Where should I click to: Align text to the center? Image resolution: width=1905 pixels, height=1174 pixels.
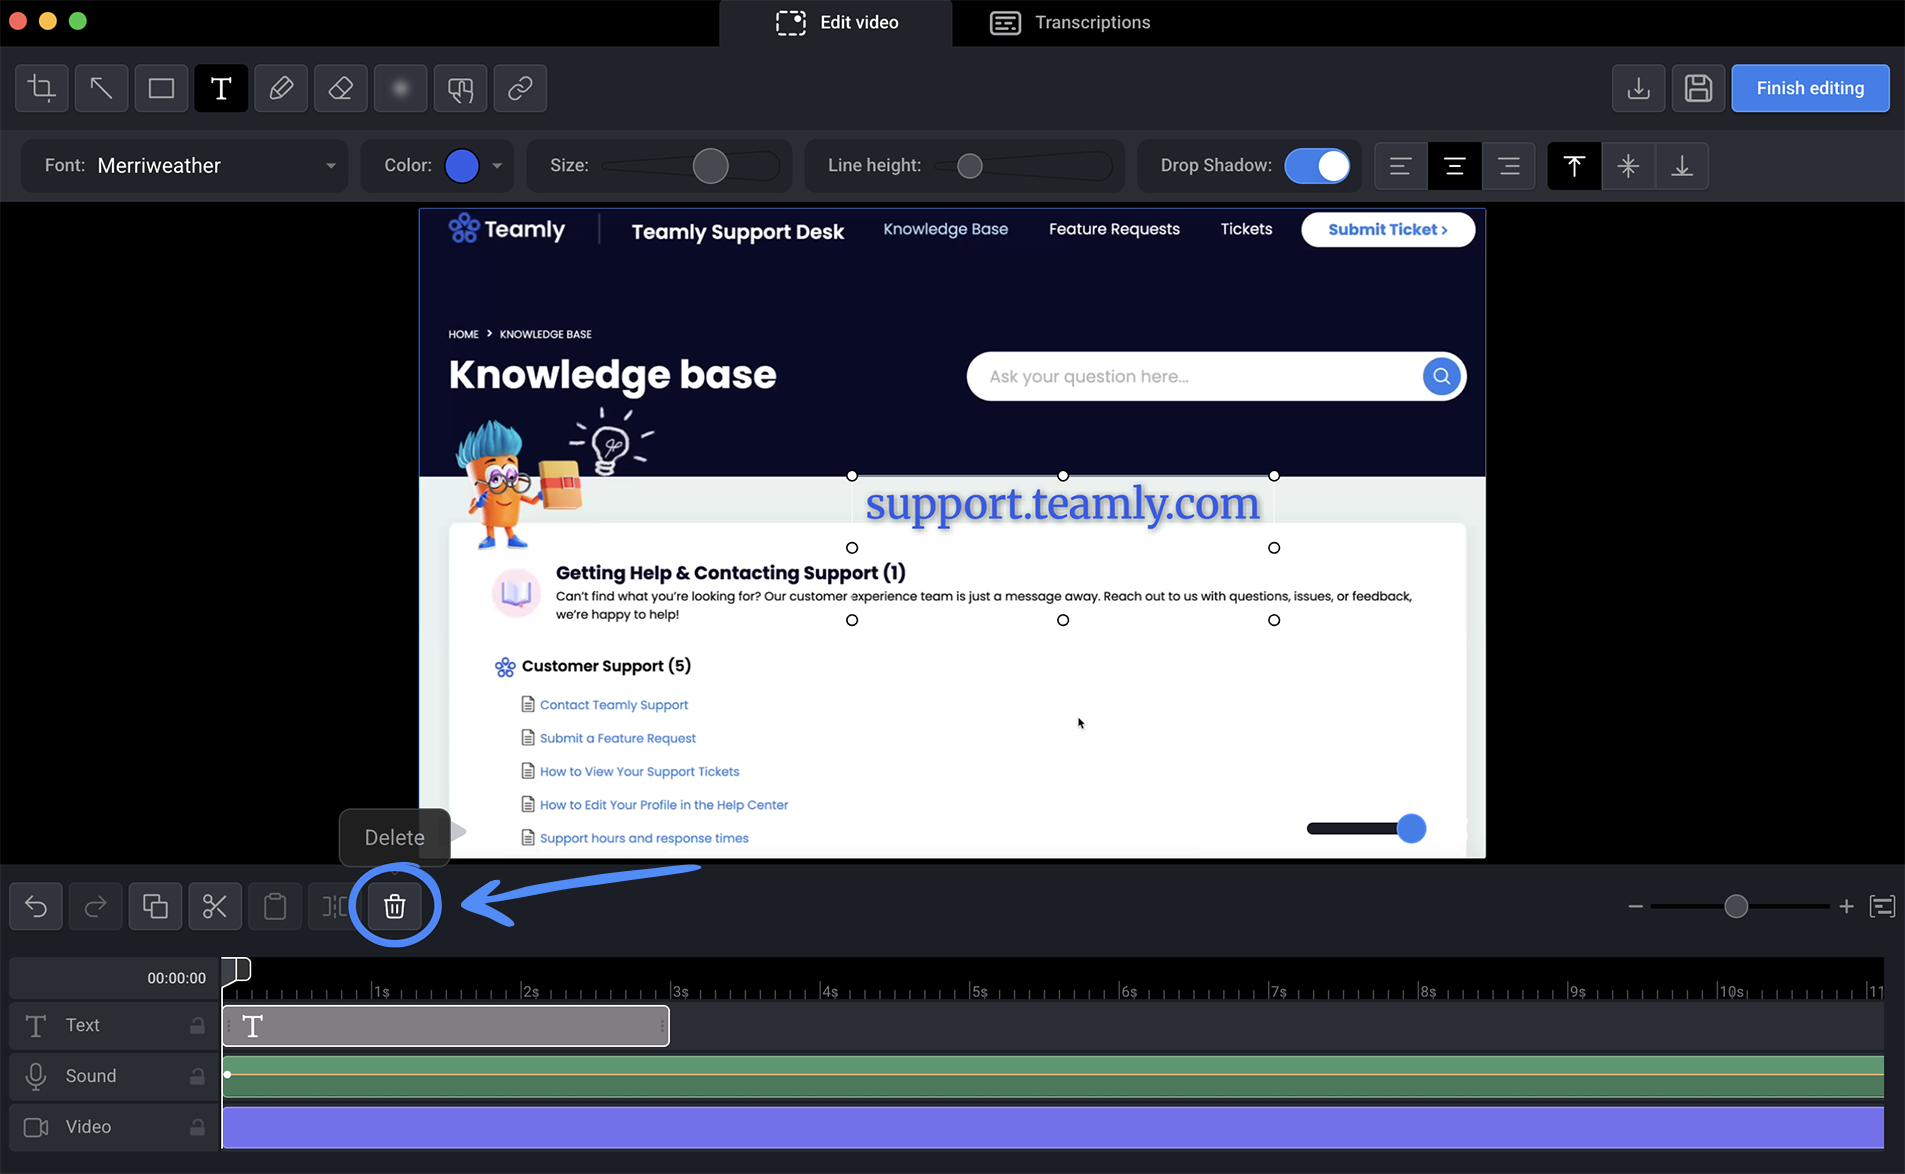(x=1455, y=166)
